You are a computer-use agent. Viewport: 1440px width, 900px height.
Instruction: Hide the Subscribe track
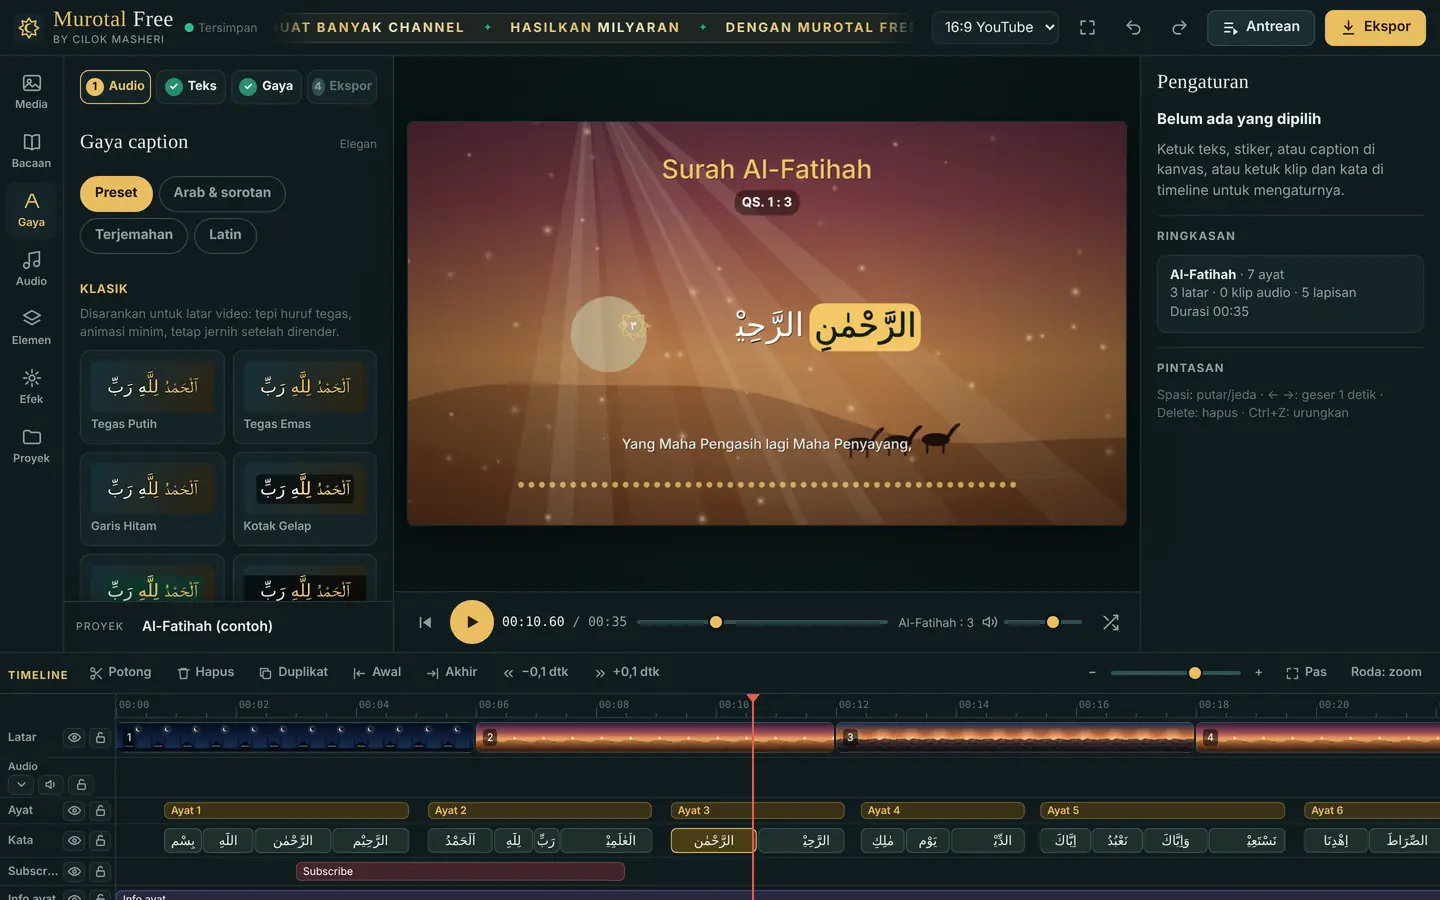(x=74, y=872)
